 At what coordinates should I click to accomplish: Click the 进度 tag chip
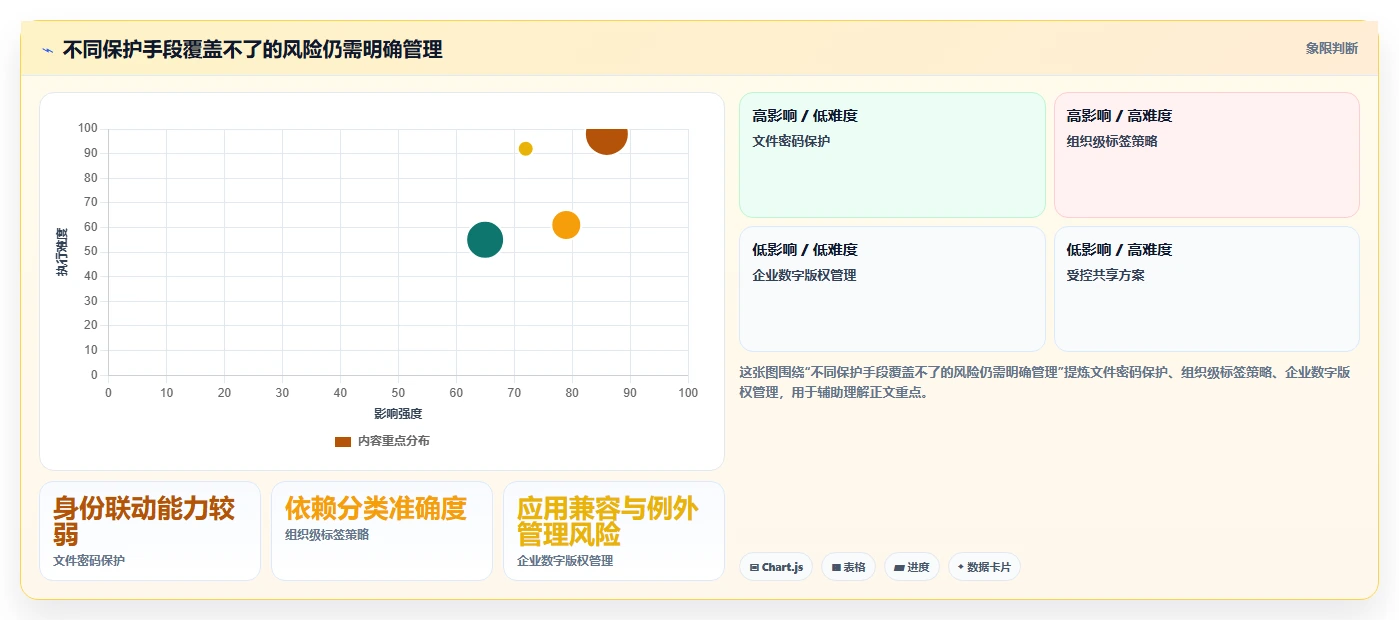click(912, 567)
